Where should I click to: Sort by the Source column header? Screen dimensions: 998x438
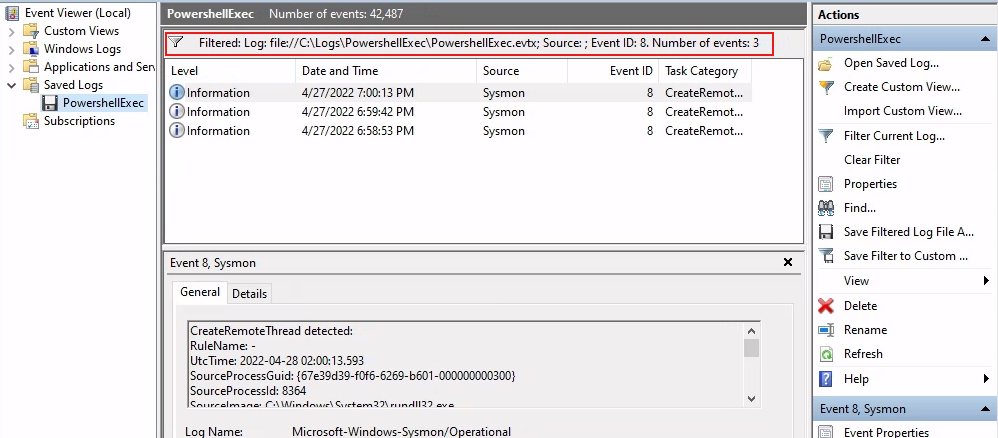[x=522, y=71]
